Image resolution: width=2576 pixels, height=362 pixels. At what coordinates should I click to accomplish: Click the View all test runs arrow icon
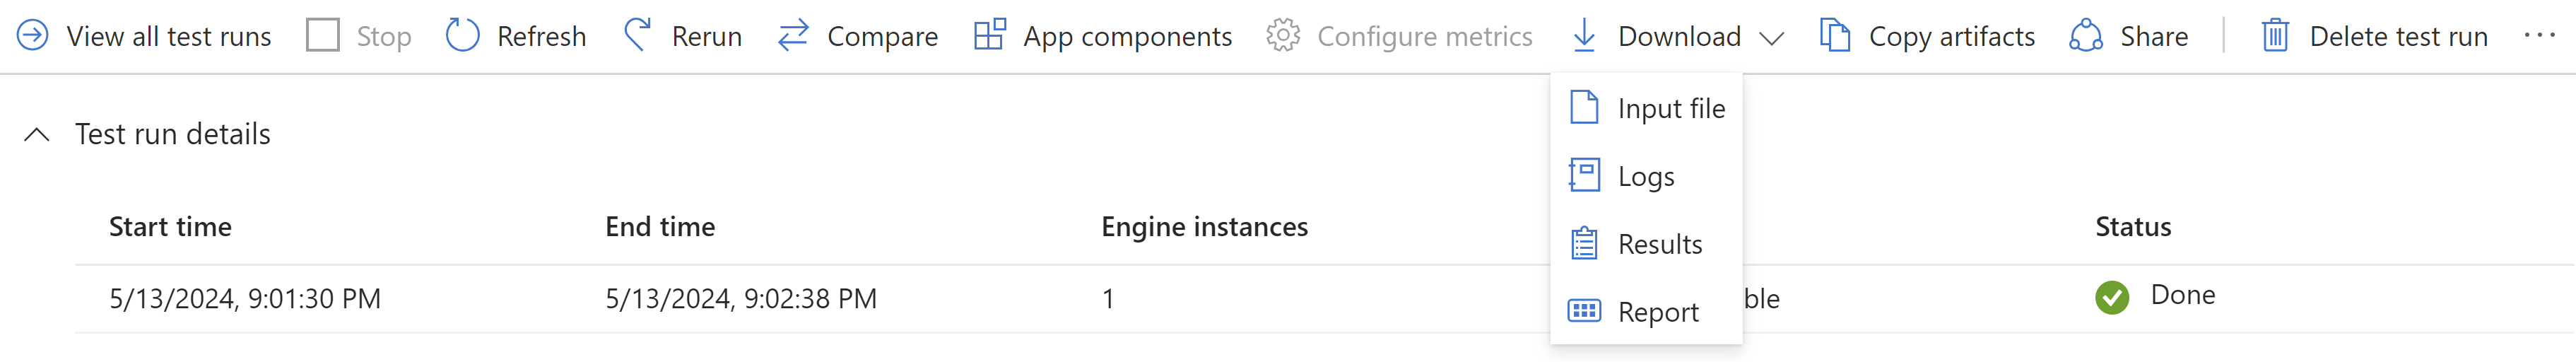[x=32, y=36]
